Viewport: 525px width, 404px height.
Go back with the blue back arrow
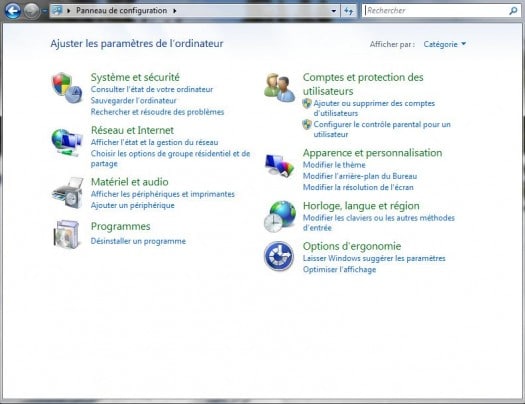(13, 11)
